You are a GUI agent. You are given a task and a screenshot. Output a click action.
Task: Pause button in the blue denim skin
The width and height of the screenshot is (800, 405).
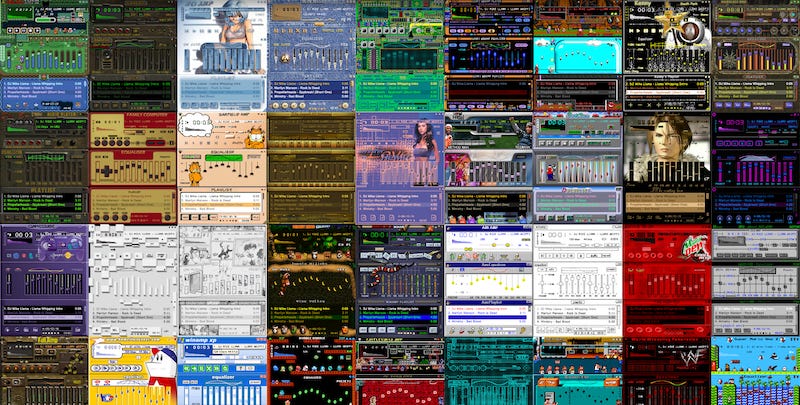[x=290, y=31]
